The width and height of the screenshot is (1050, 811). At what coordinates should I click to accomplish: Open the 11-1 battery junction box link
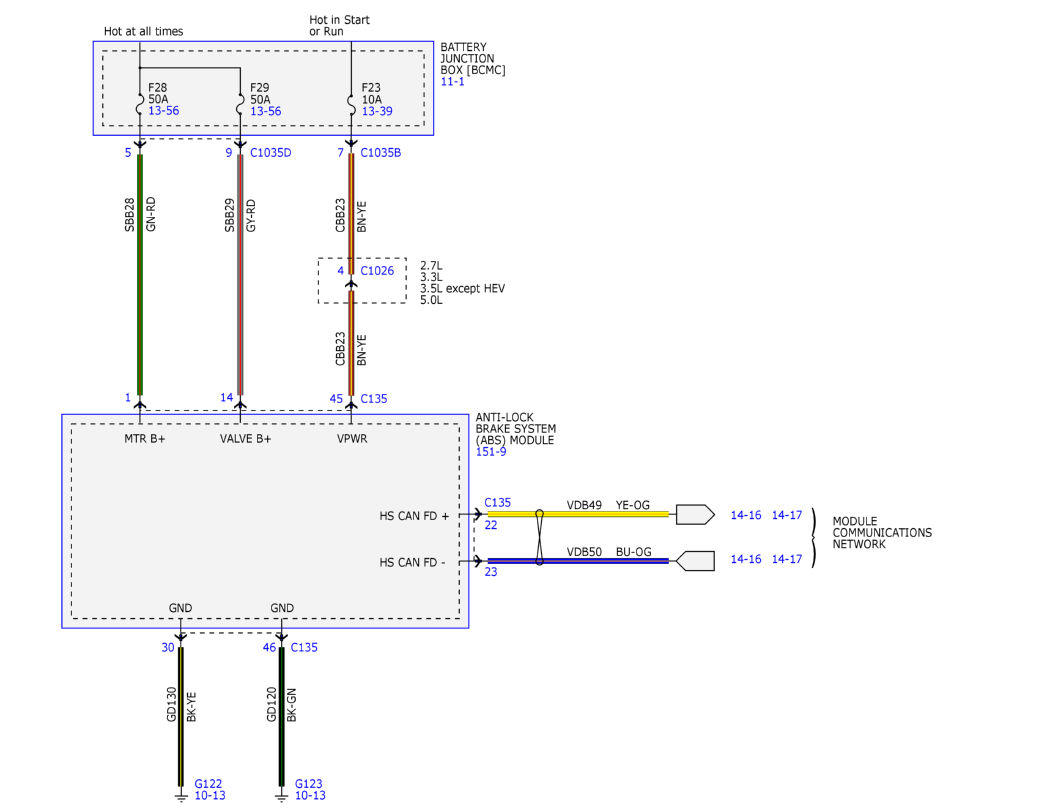tap(452, 82)
